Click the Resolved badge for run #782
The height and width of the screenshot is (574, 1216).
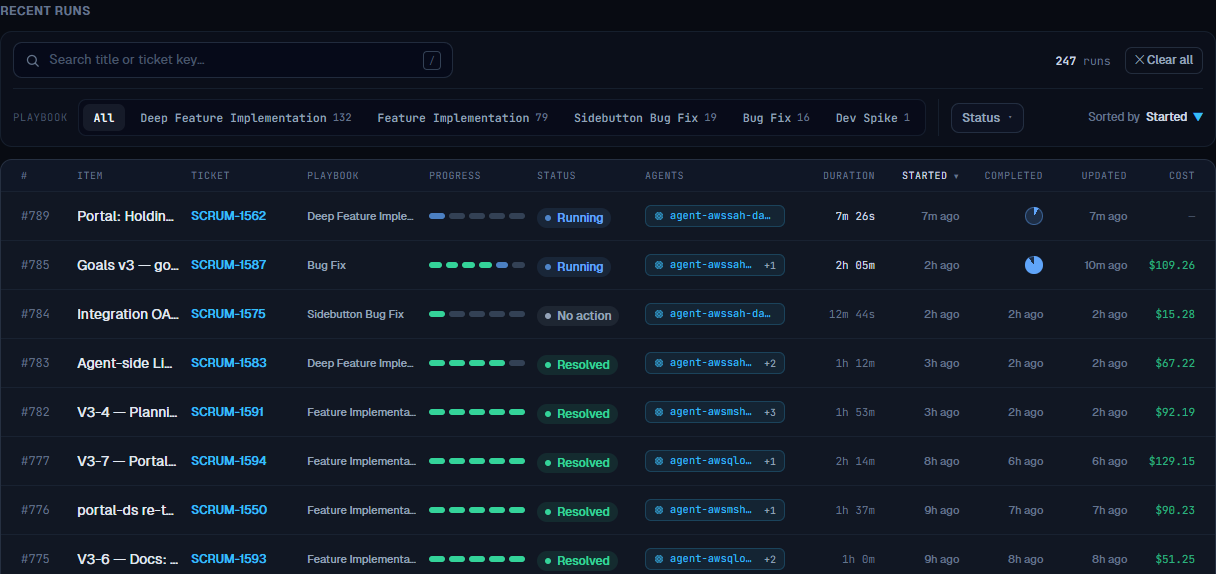(x=577, y=414)
